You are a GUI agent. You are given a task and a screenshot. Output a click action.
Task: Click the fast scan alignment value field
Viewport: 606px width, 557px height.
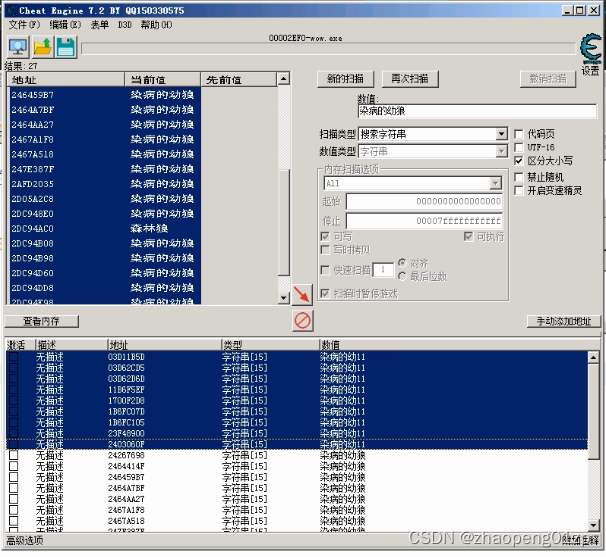pyautogui.click(x=383, y=270)
